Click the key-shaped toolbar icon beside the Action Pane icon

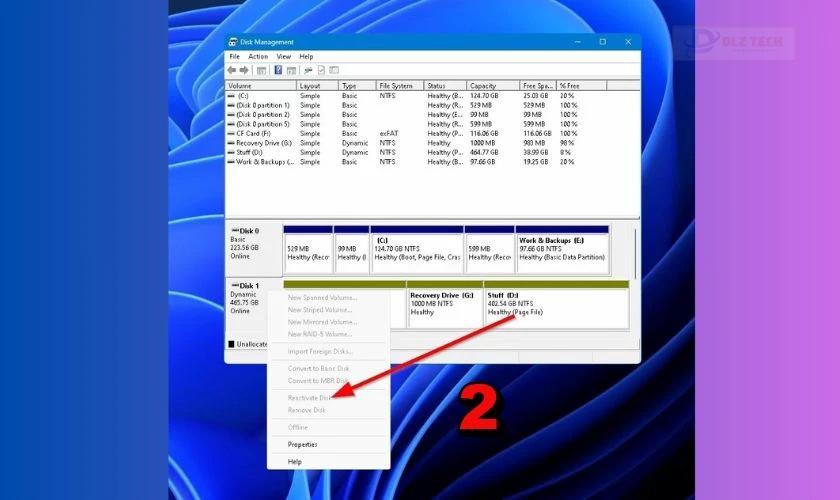pyautogui.click(x=308, y=70)
